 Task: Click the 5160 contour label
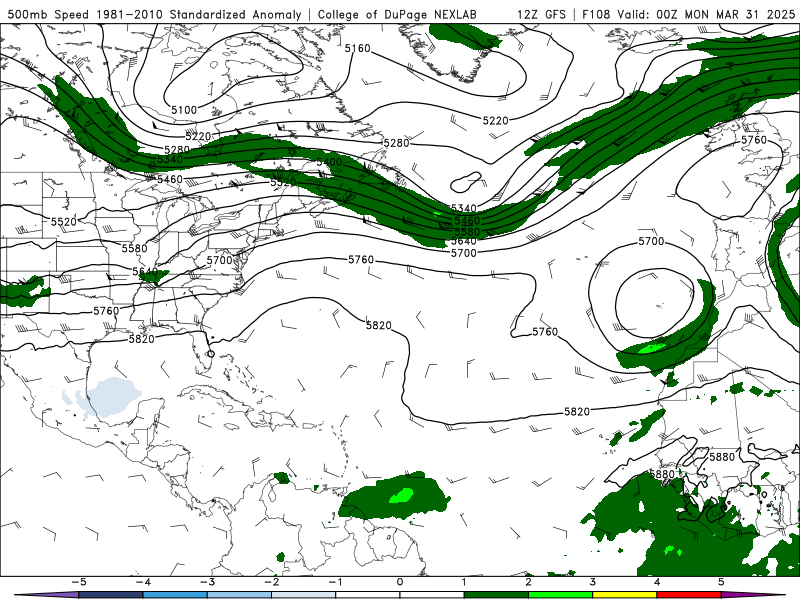357,48
